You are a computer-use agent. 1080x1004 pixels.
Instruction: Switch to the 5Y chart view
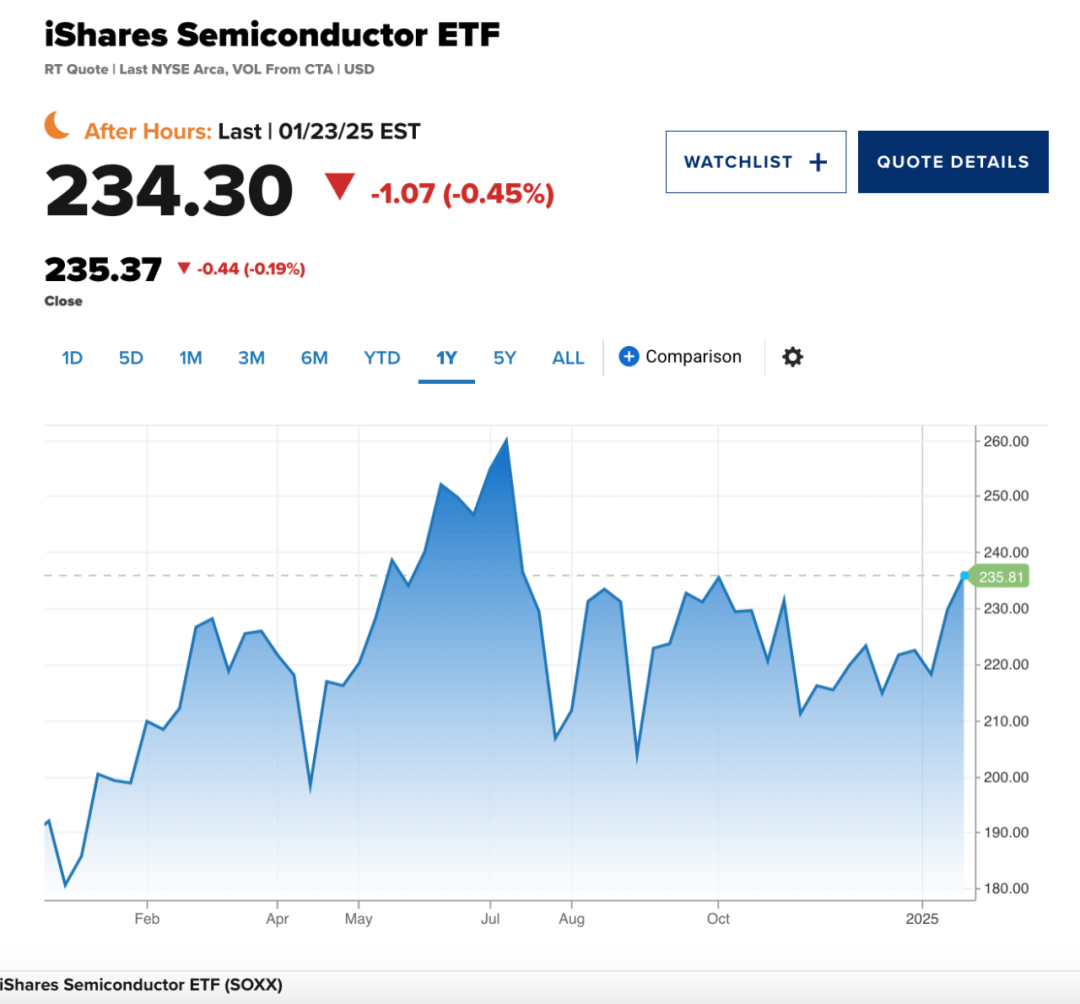(x=505, y=357)
